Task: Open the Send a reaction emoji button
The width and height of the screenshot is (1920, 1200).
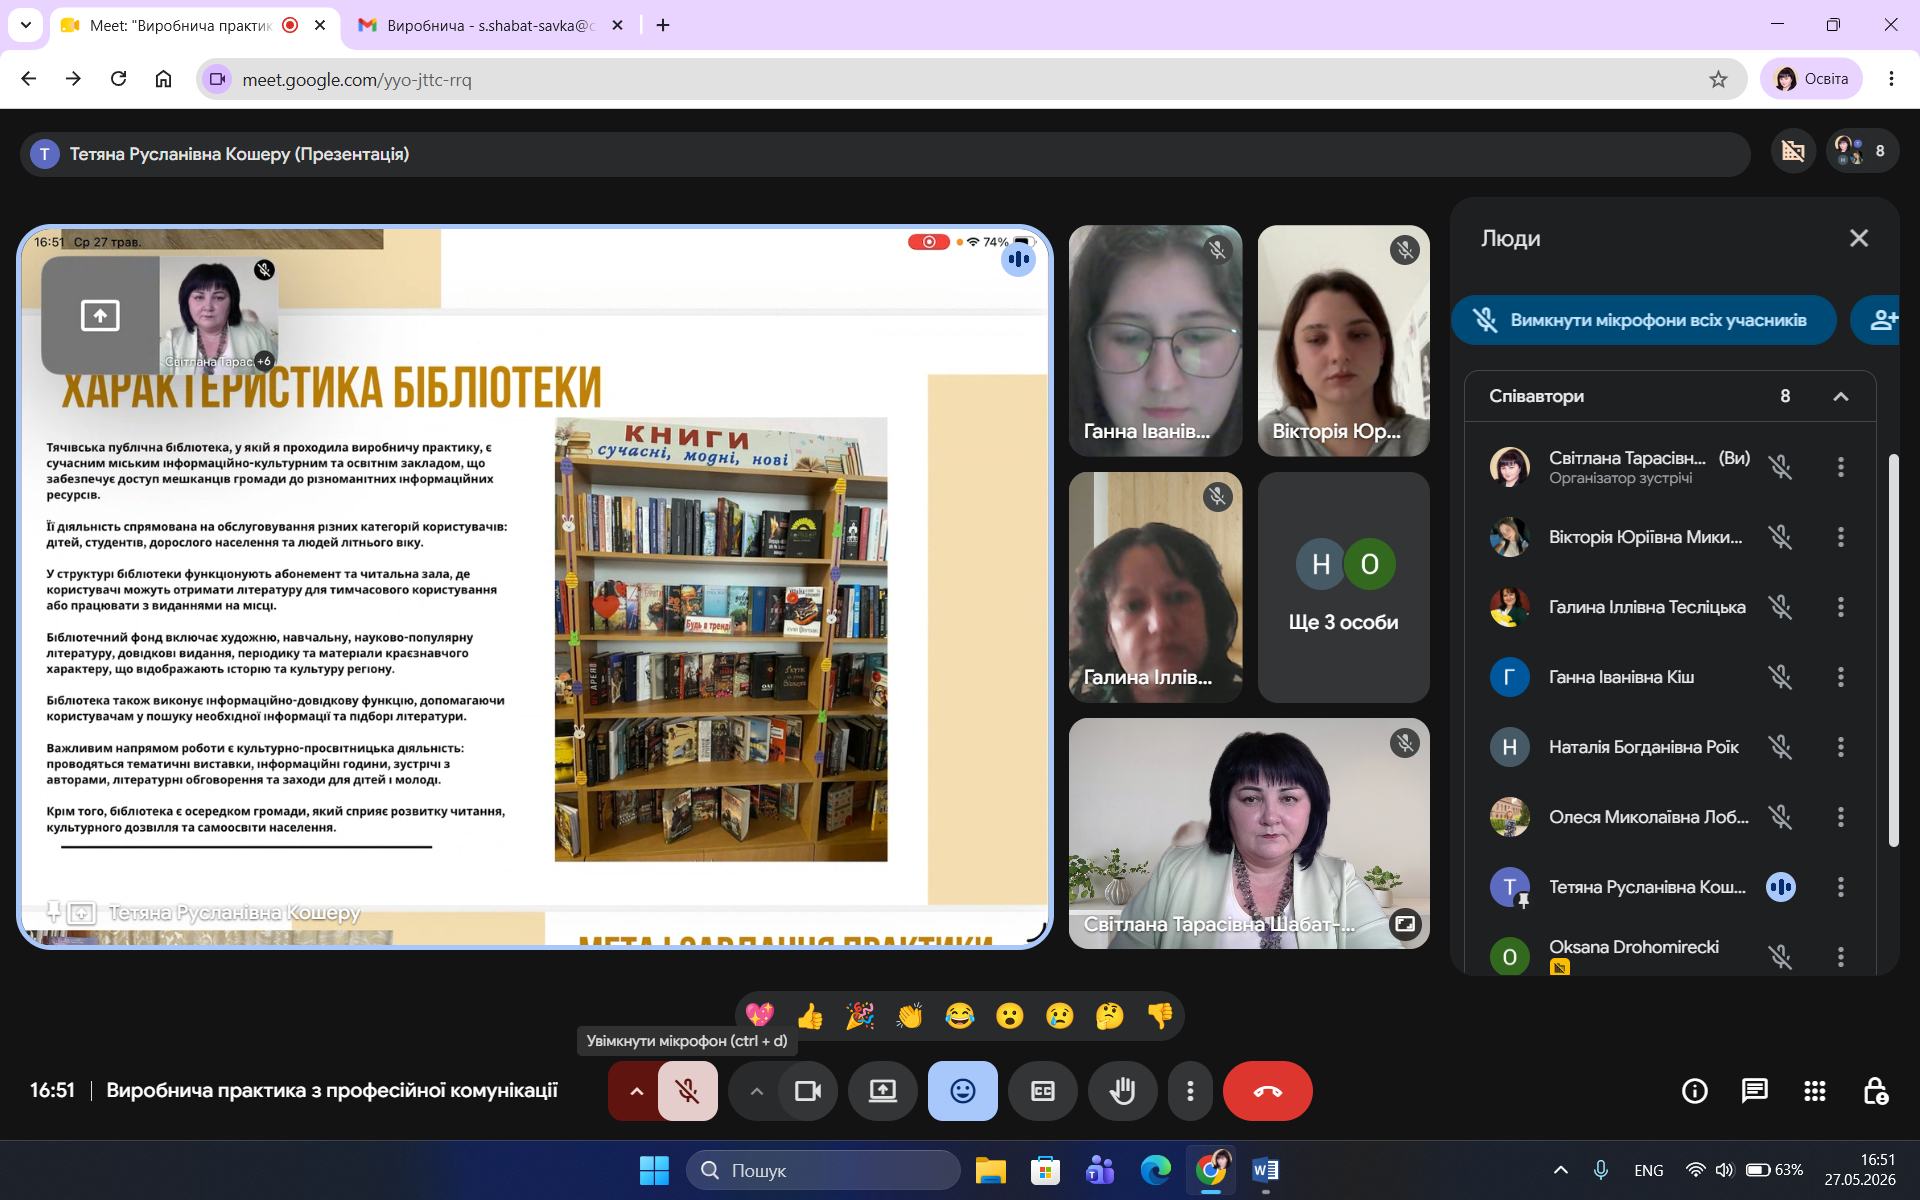Action: [962, 1091]
